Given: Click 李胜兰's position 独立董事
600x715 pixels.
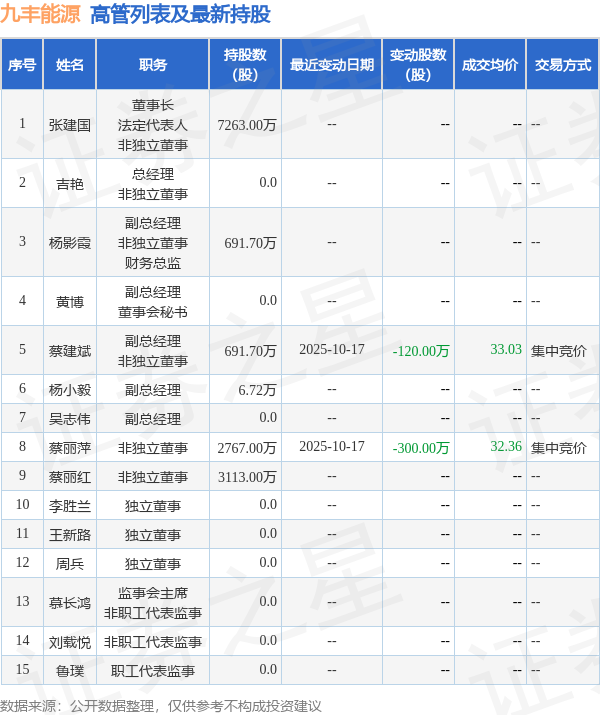Looking at the screenshot, I should click(x=153, y=506).
